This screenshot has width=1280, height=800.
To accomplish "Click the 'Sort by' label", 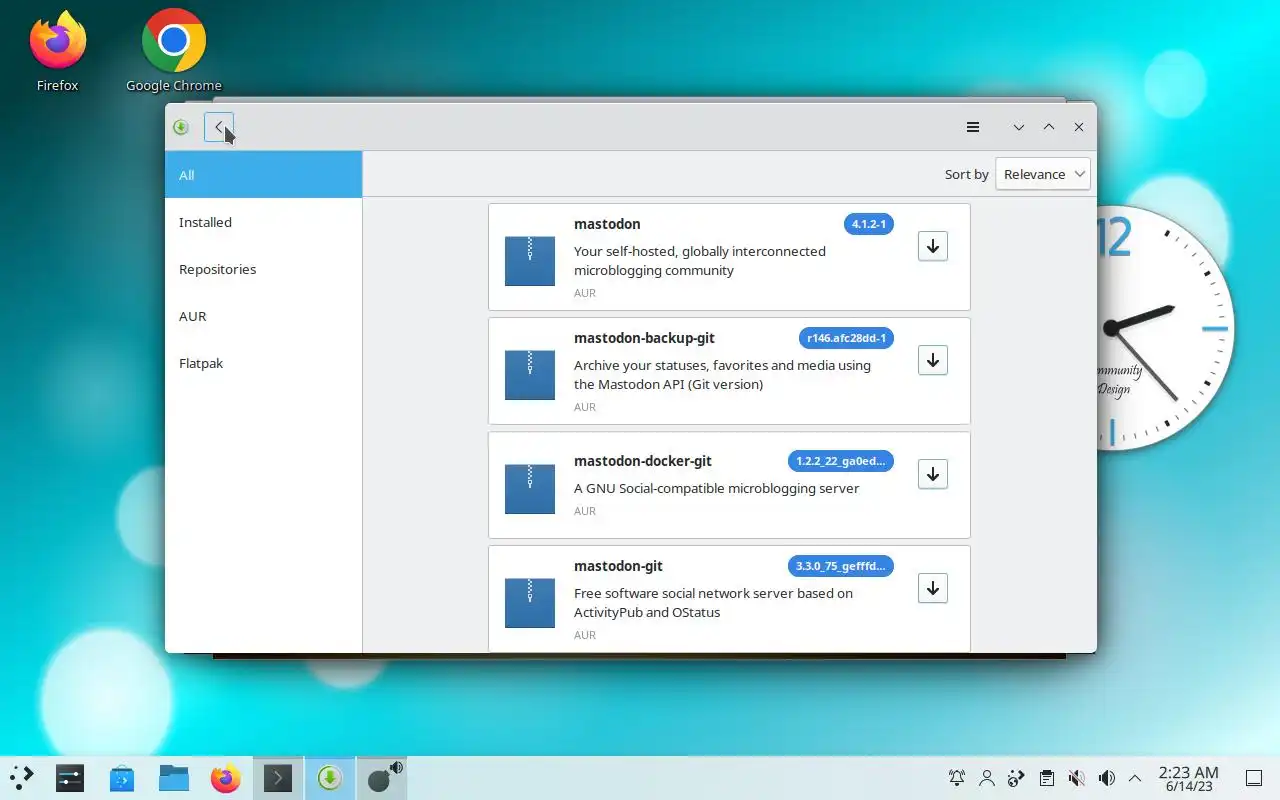I will coord(967,174).
